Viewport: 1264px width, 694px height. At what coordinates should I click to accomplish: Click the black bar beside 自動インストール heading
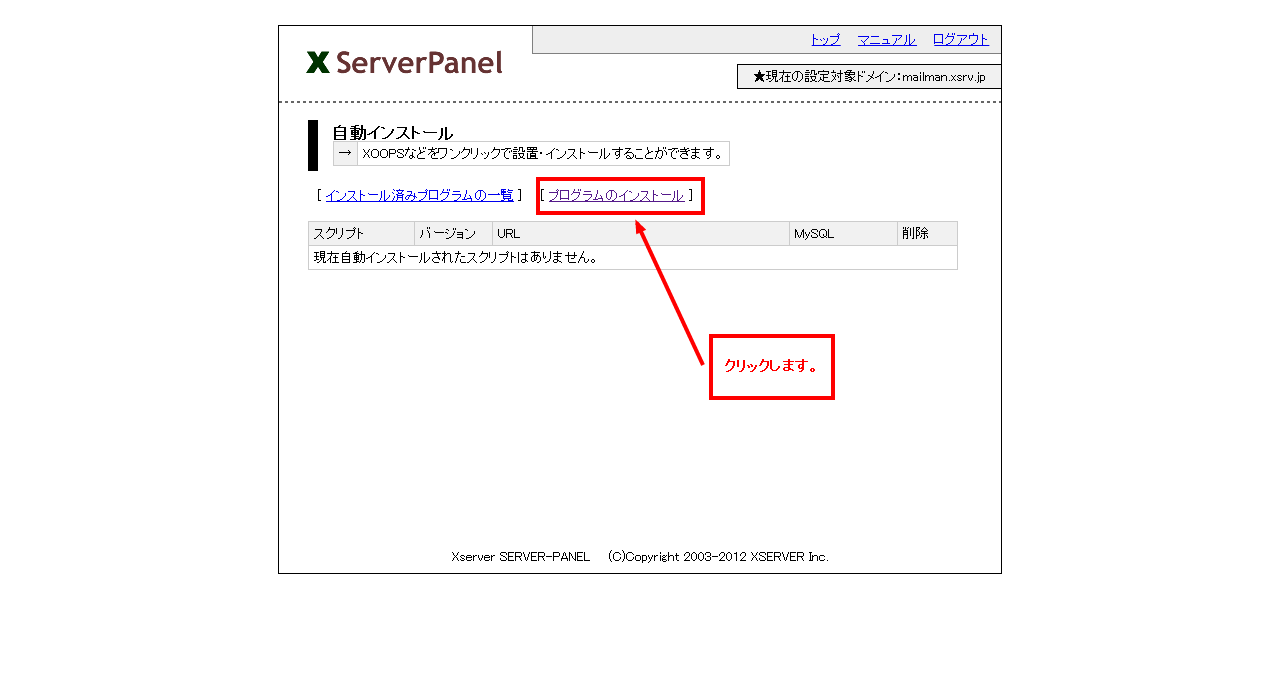point(313,146)
